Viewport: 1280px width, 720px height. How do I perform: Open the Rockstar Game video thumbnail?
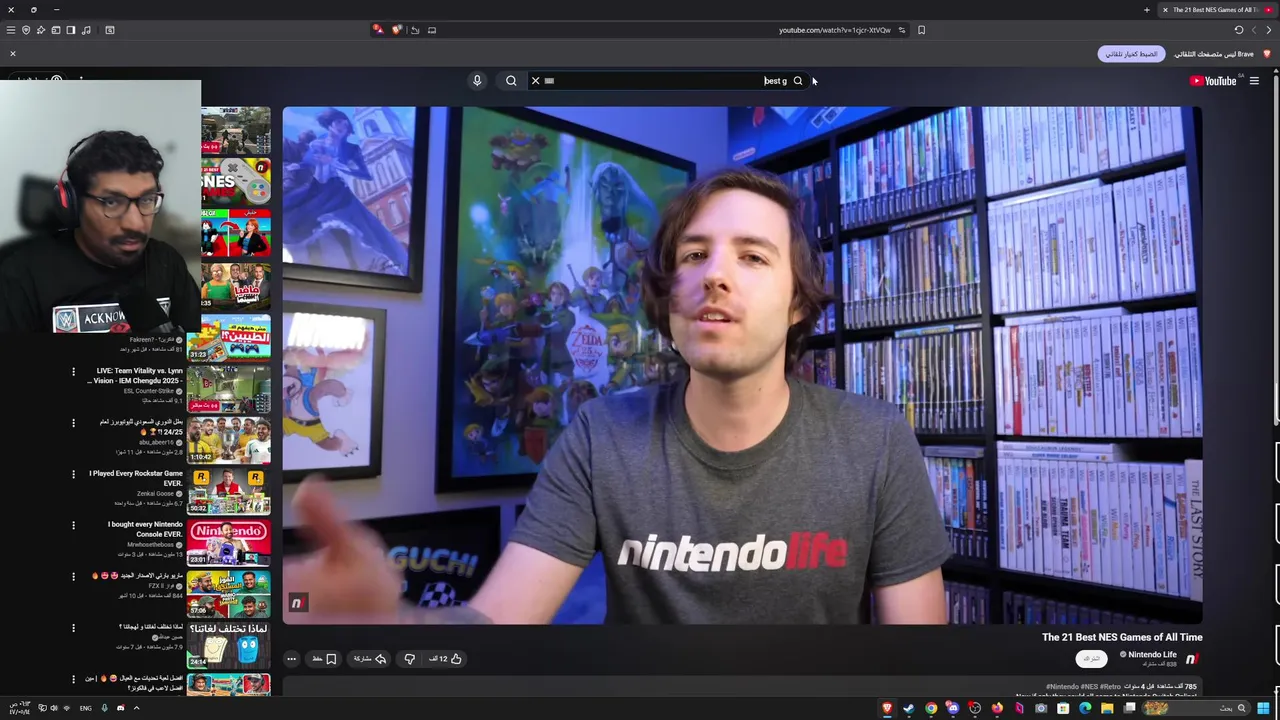[229, 491]
